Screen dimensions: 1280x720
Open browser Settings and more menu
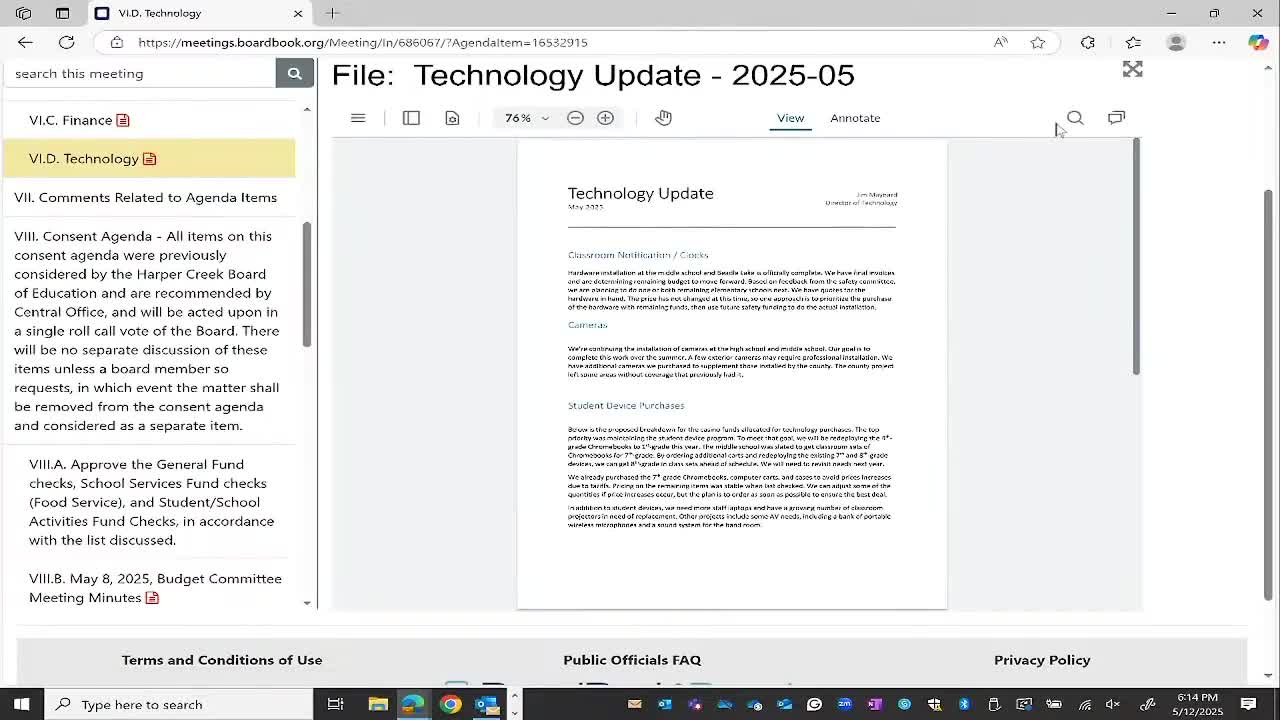coord(1219,42)
